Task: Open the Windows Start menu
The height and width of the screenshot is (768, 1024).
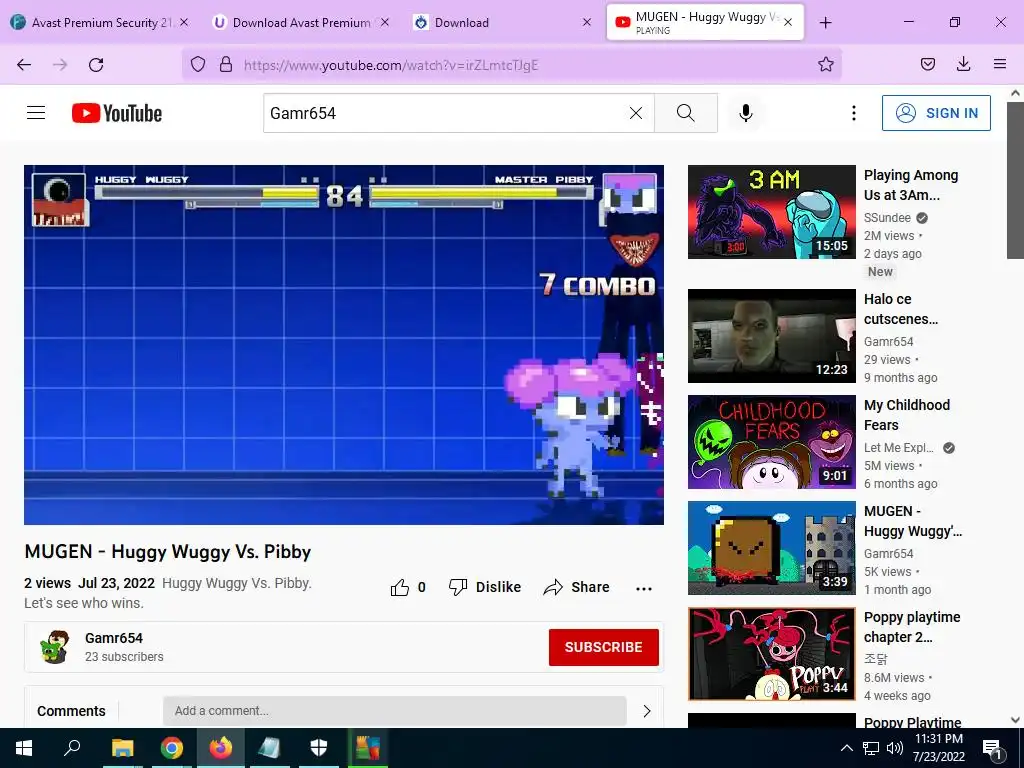Action: coord(24,748)
